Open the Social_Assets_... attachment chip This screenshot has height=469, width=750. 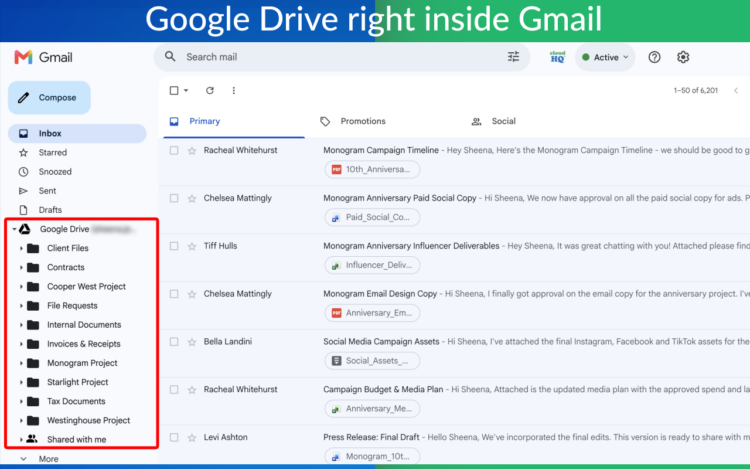point(372,360)
